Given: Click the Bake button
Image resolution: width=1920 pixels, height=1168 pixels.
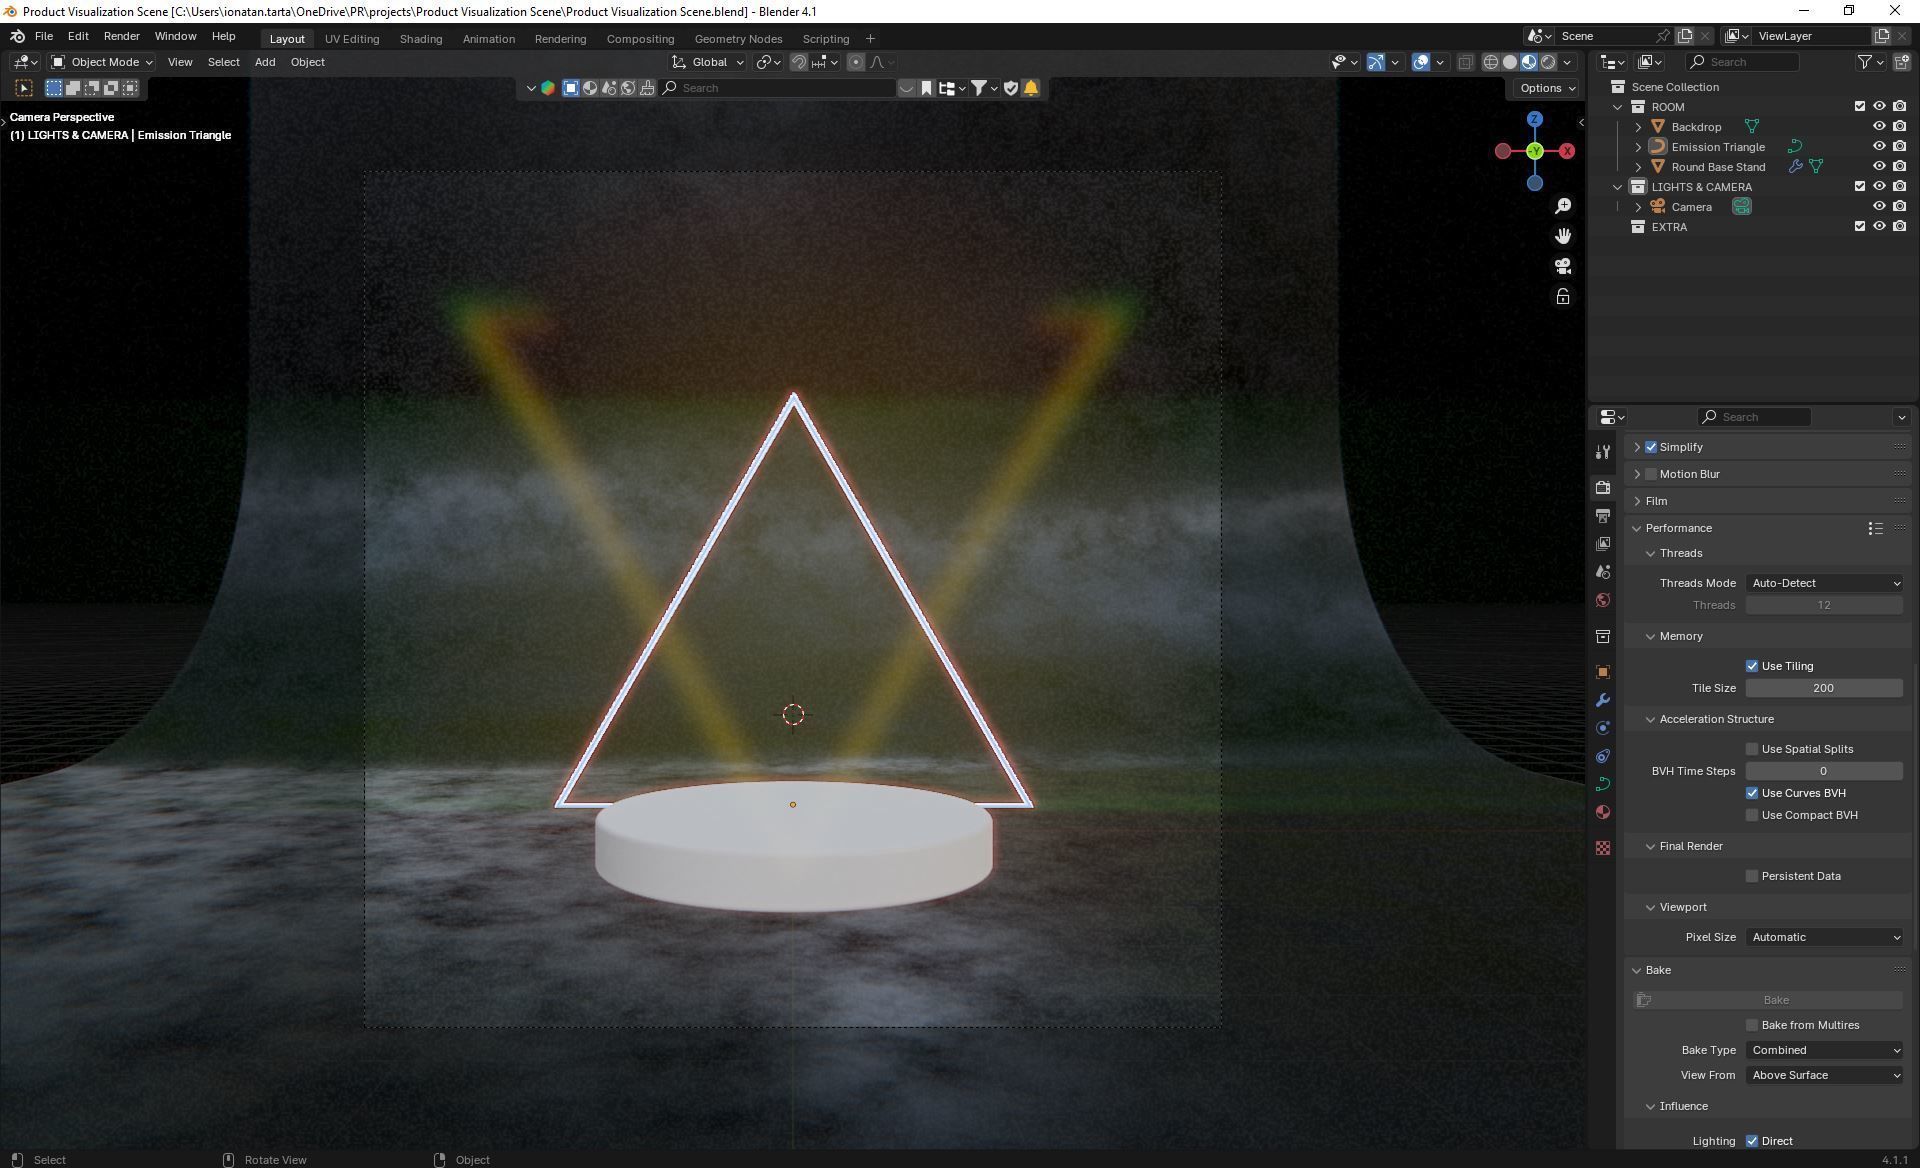Looking at the screenshot, I should (x=1775, y=1000).
